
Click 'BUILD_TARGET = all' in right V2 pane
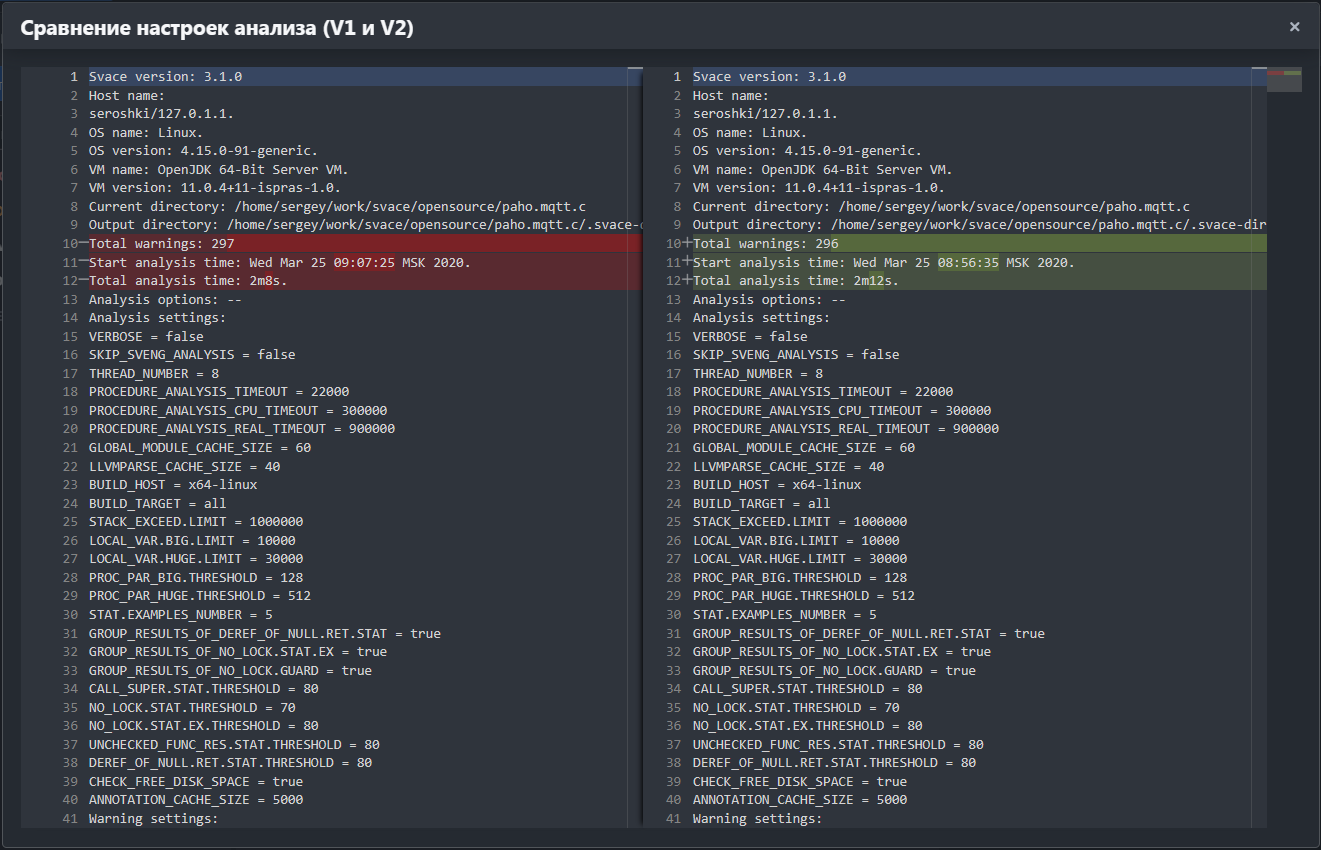(762, 503)
